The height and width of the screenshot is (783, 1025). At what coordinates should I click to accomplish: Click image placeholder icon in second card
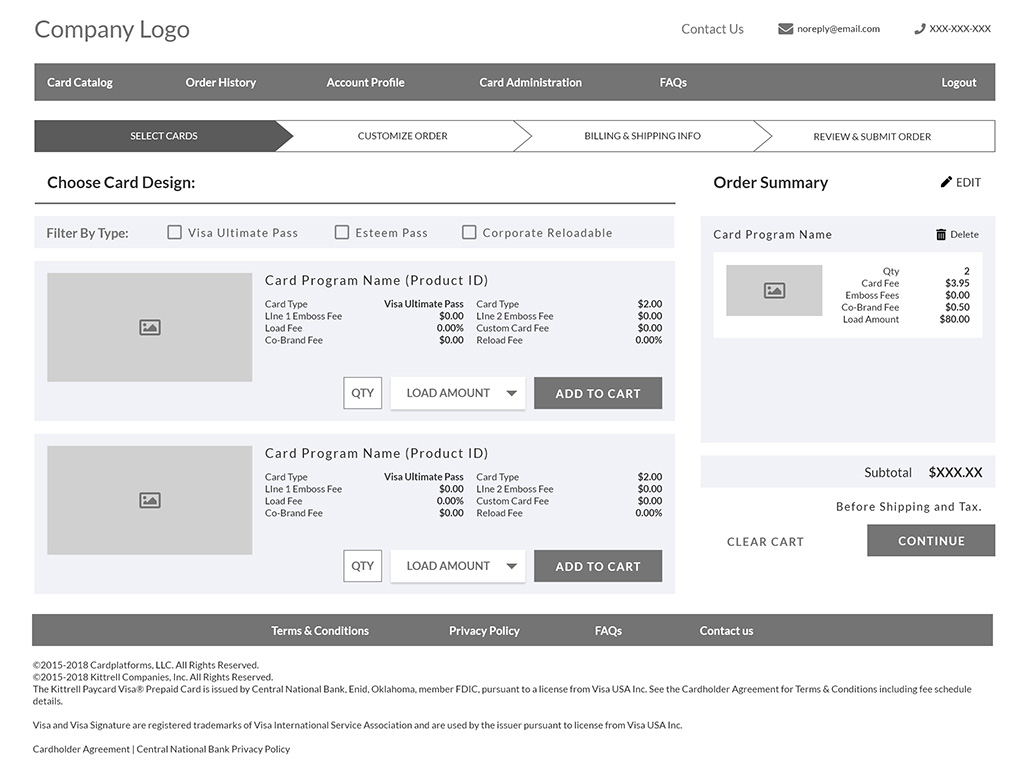point(150,501)
